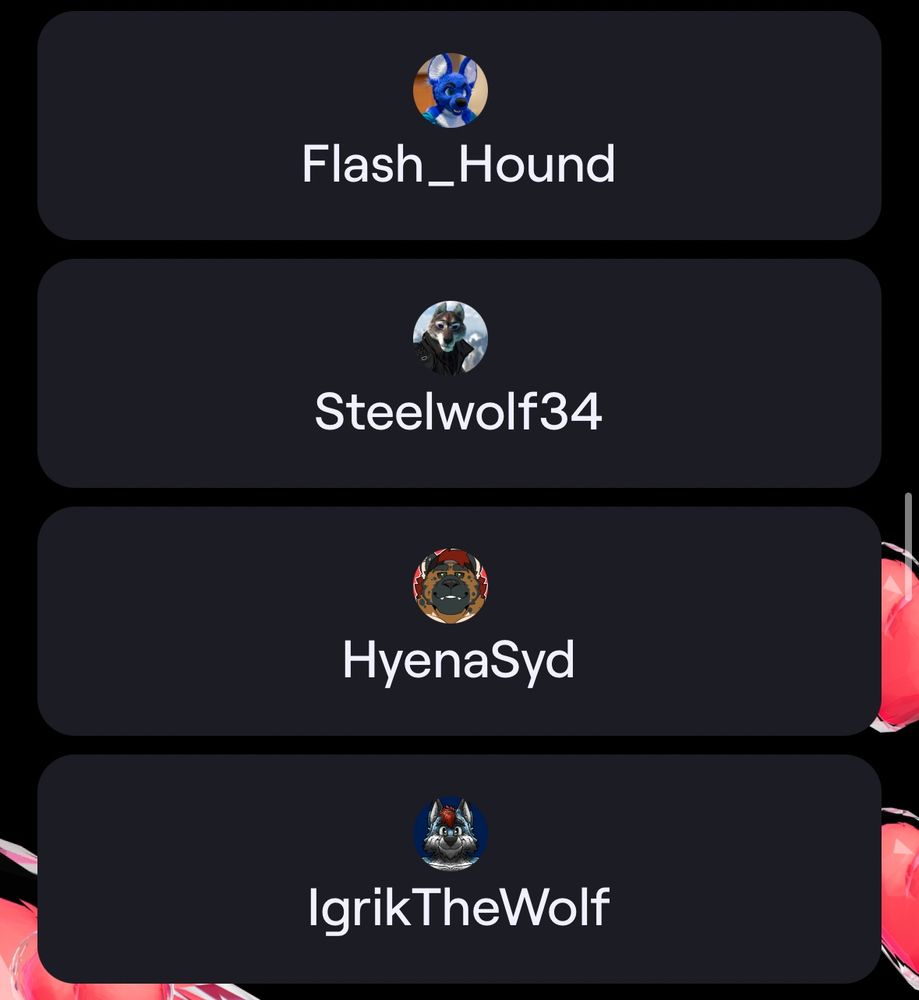Click black gap between HyenaSyd and IgrikTheWolf cards
Viewport: 919px width, 1000px height.
(459, 746)
